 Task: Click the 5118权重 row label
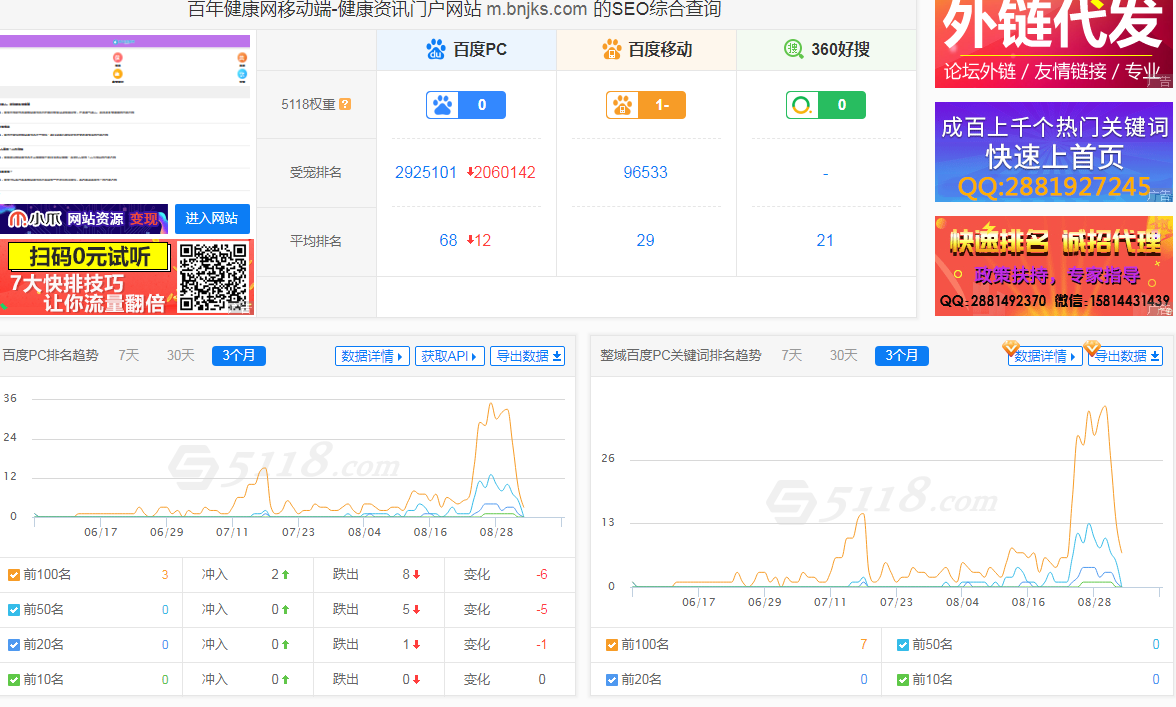pos(308,105)
